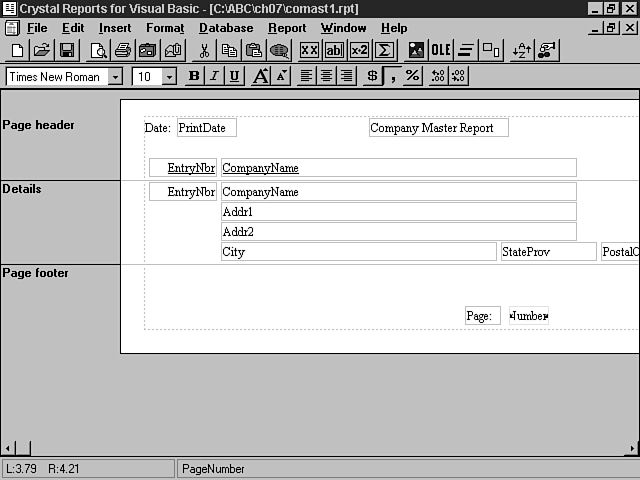Image resolution: width=640 pixels, height=480 pixels.
Task: Expand the font size dropdown
Action: (169, 77)
